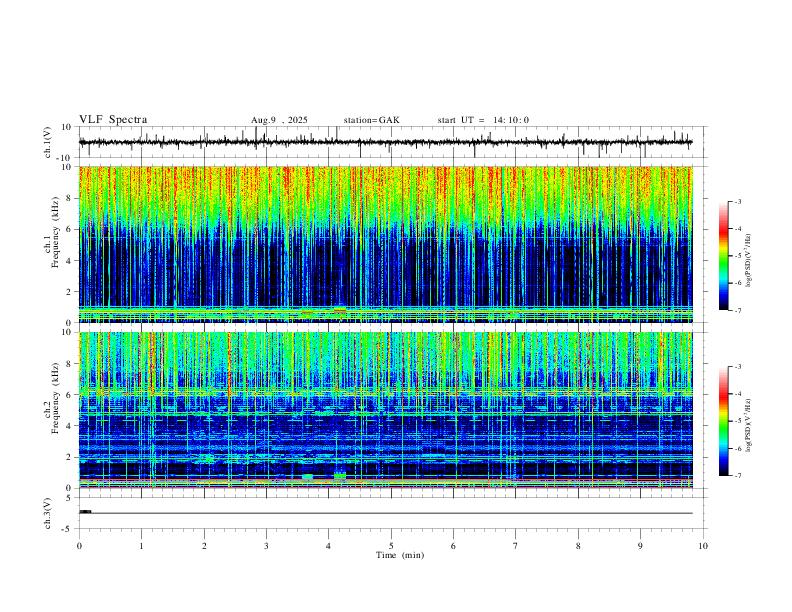Select the "Aug.9 , 2025" date text
This screenshot has height=612, width=792.
pos(279,120)
